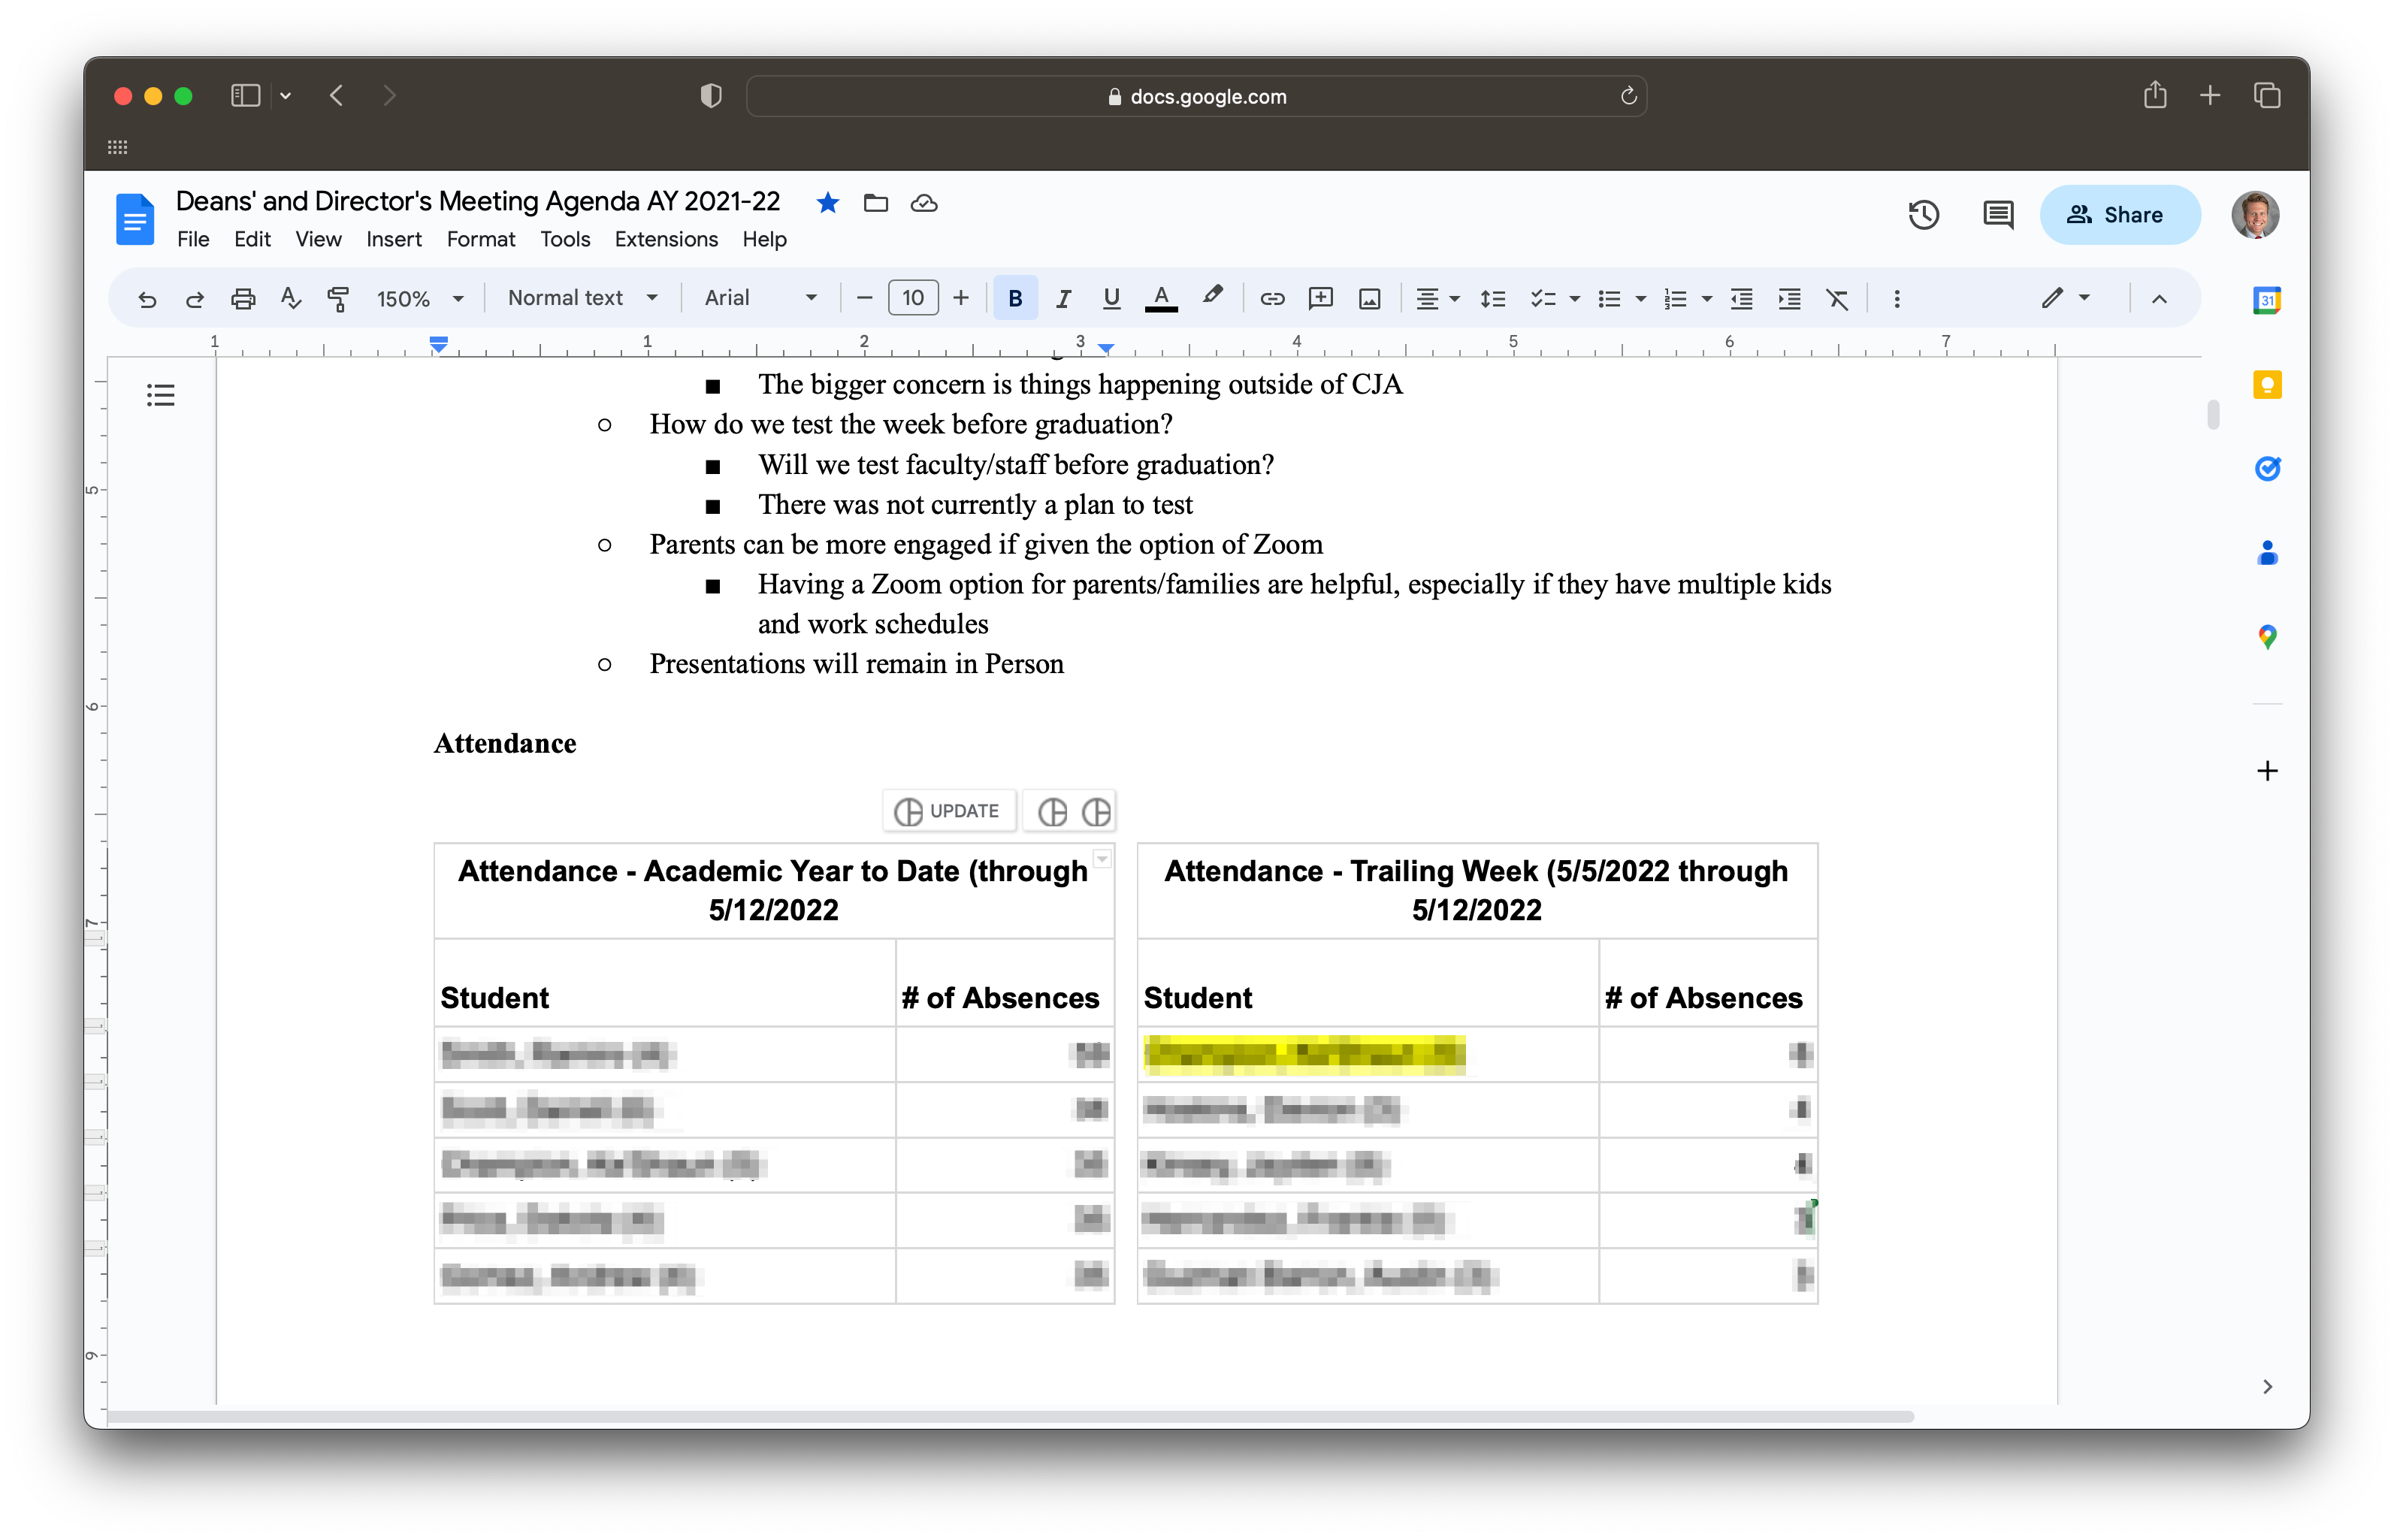The image size is (2394, 1540).
Task: Open Google Keep in the side panel
Action: (2267, 384)
